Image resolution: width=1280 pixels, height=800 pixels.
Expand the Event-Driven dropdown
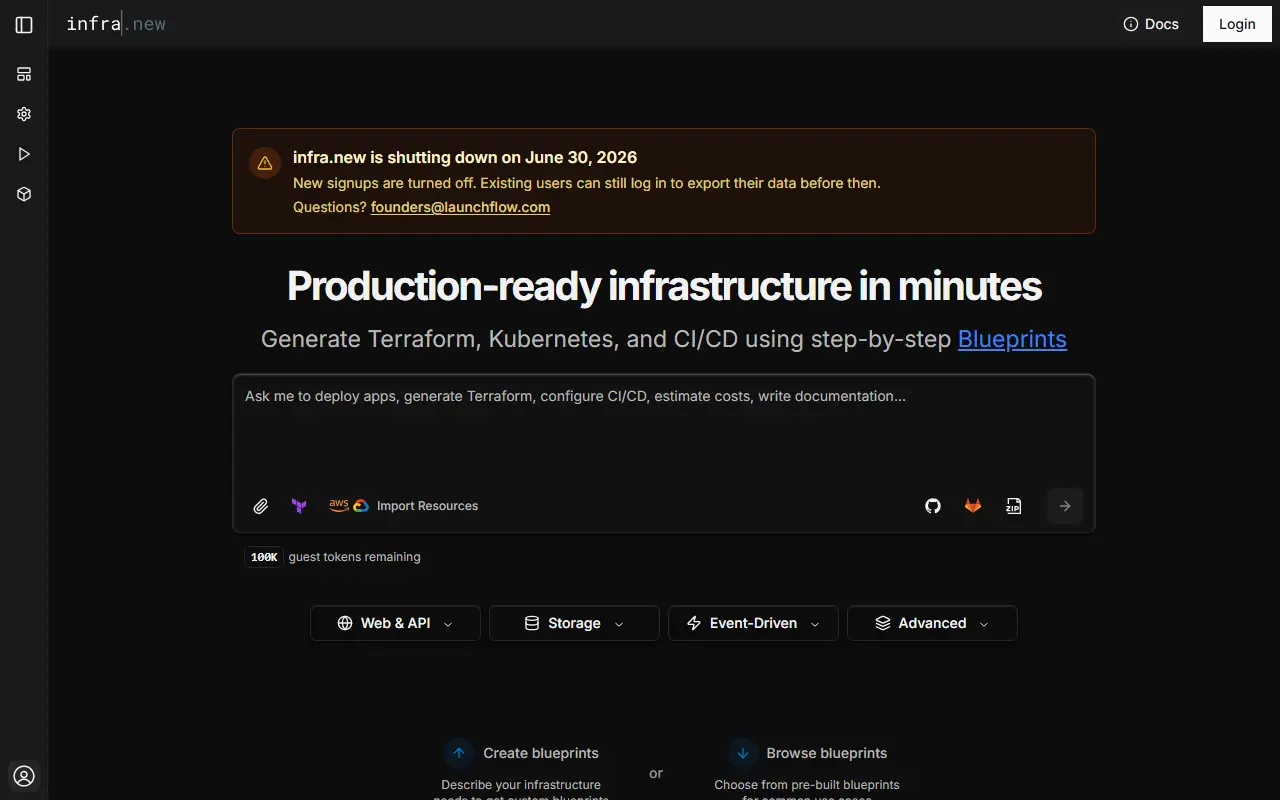(753, 623)
